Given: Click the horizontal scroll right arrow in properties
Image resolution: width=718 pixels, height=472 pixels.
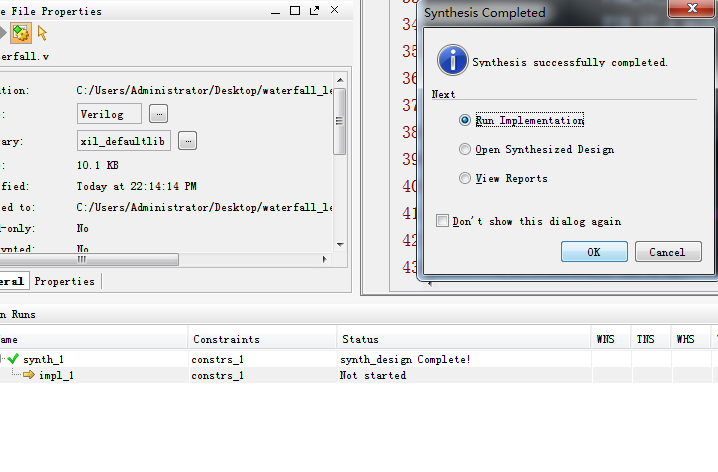Looking at the screenshot, I should [324, 260].
